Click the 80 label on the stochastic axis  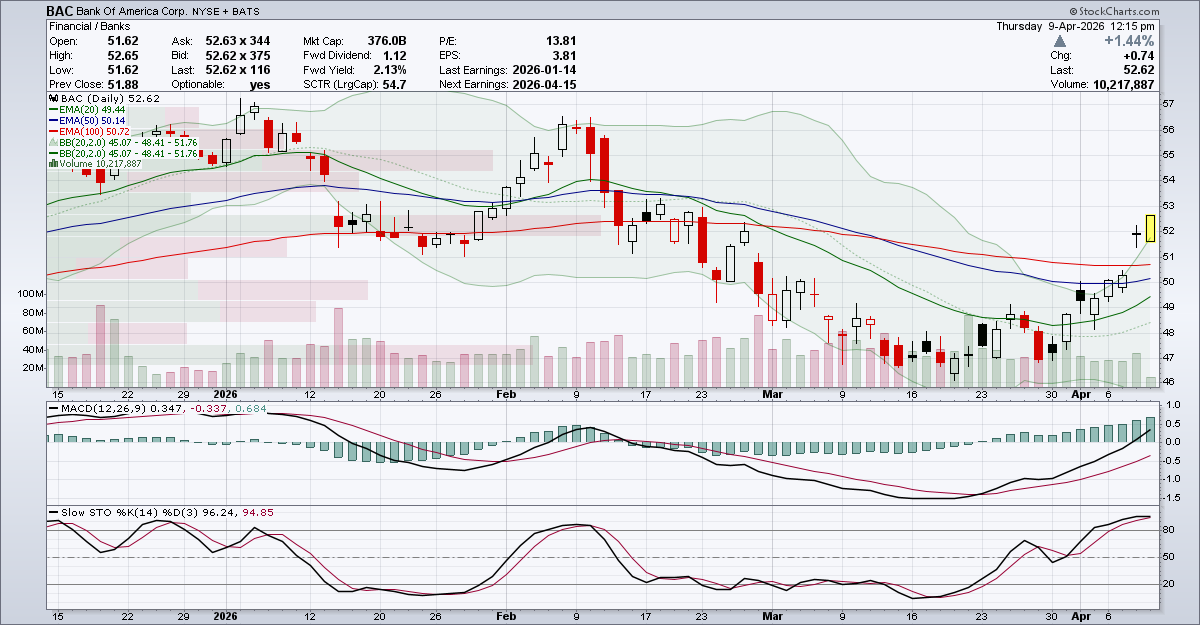pos(1168,530)
